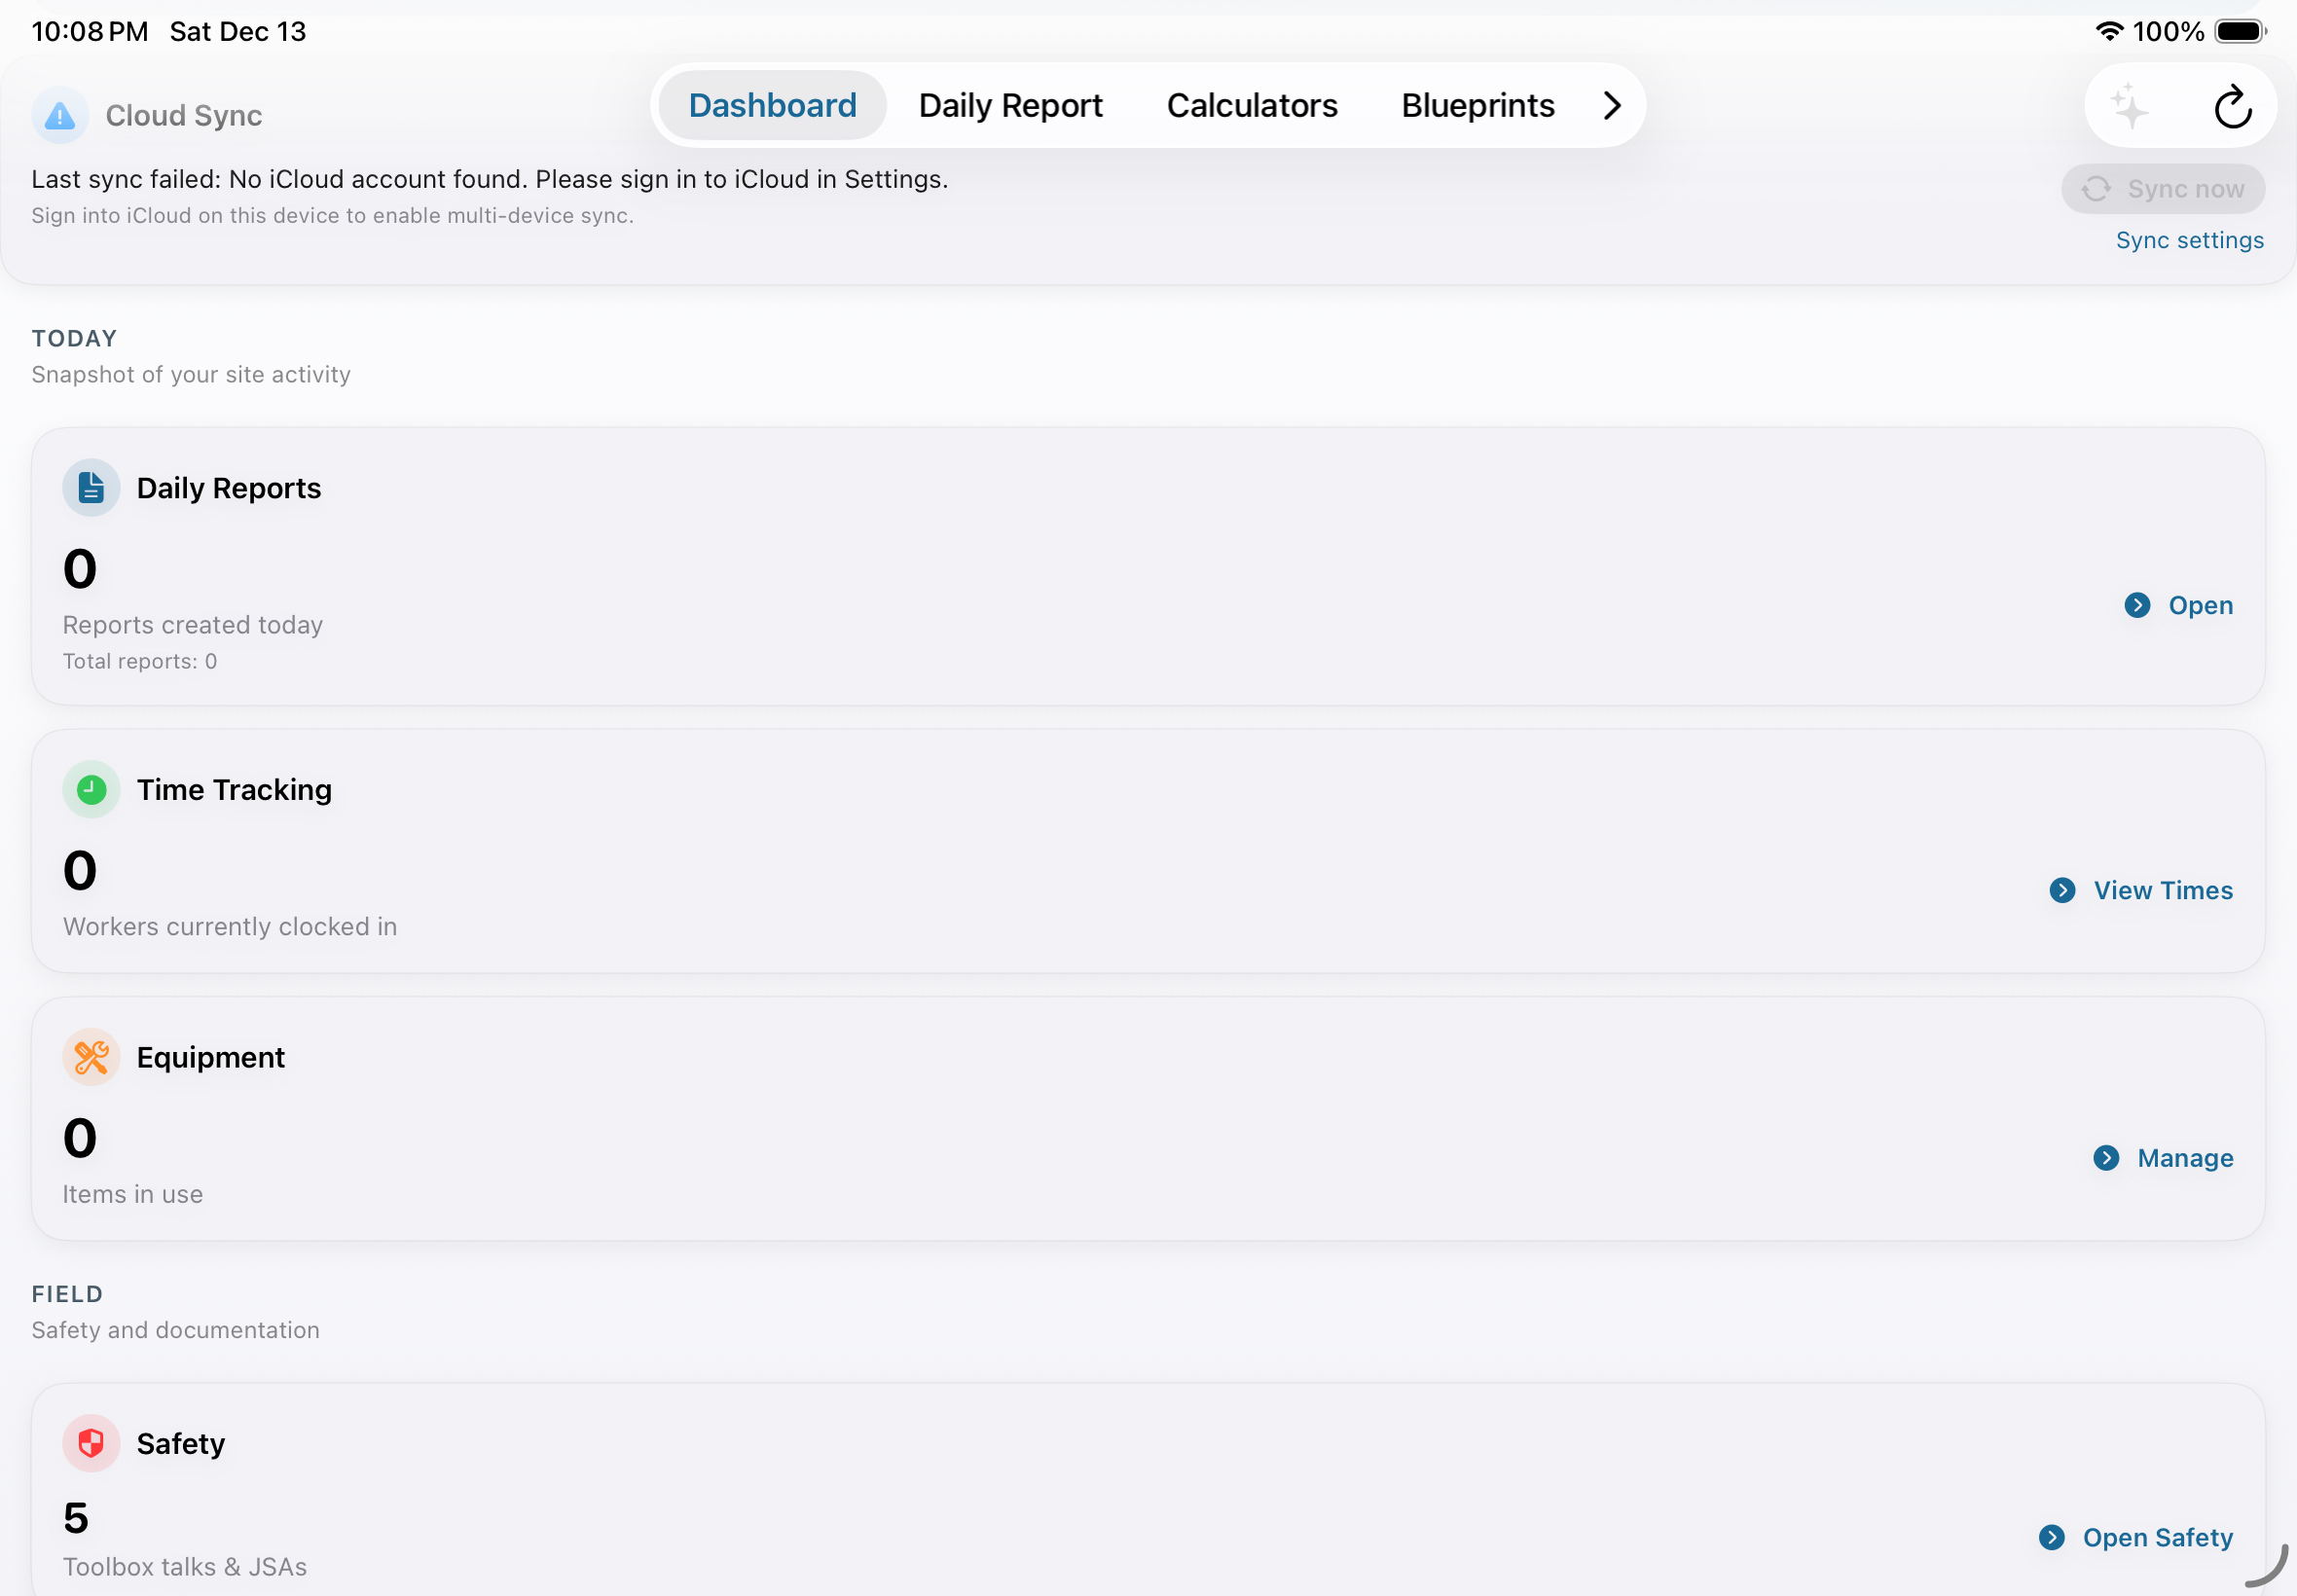Switch to the Daily Report tab
The width and height of the screenshot is (2297, 1596).
(1011, 105)
